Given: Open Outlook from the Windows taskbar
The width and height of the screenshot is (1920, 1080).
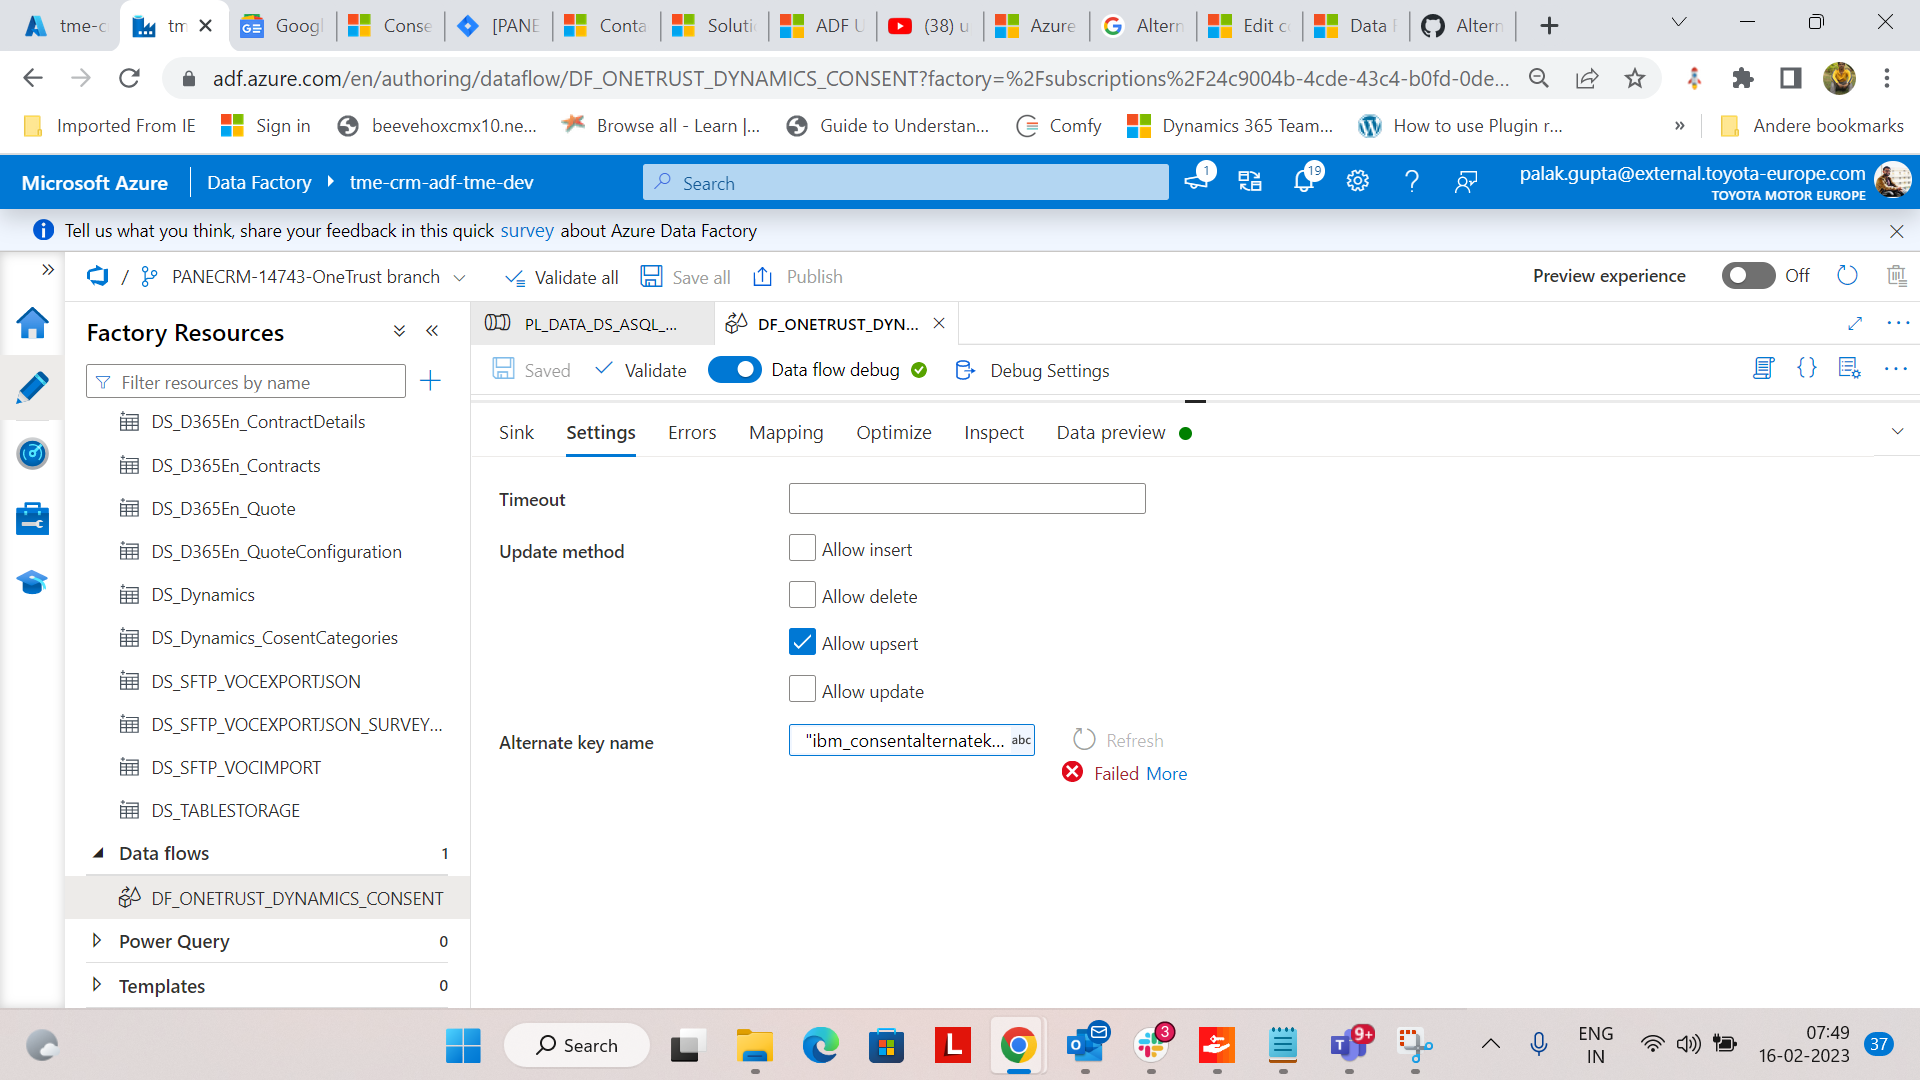Looking at the screenshot, I should pos(1086,1045).
